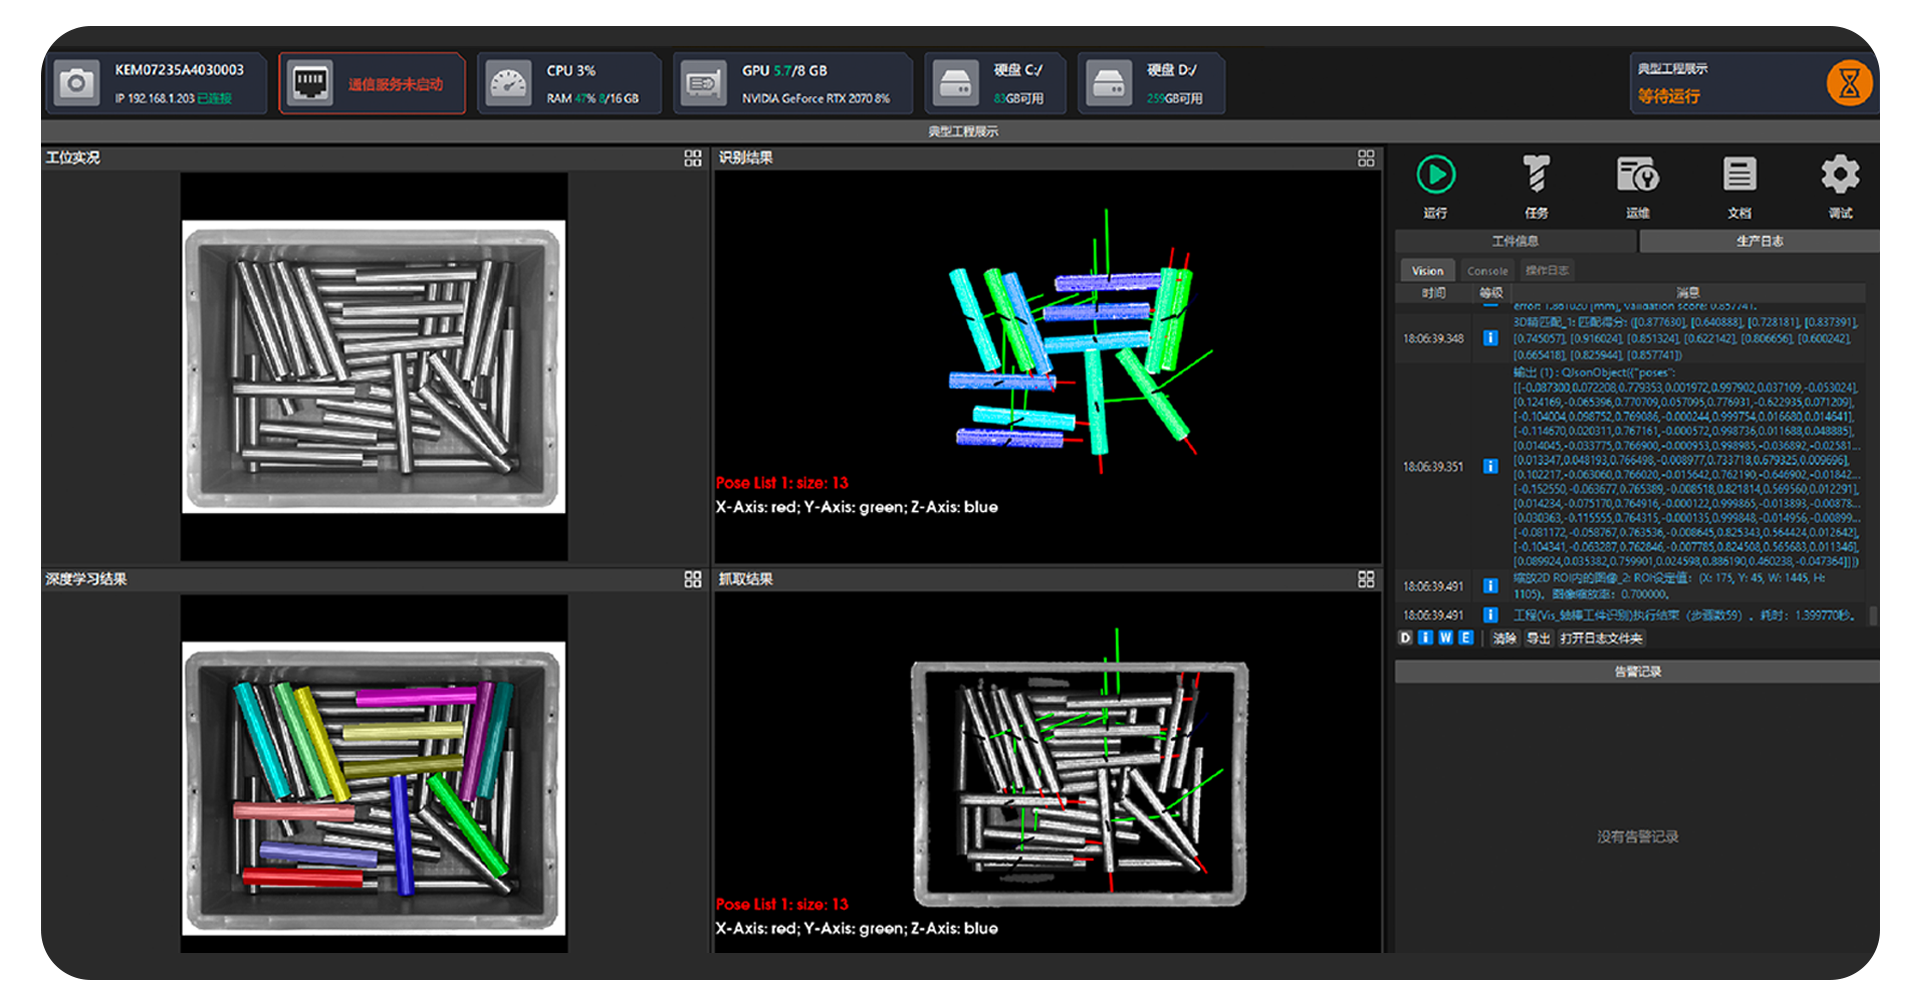The width and height of the screenshot is (1920, 1002).
Task: Toggle the E error-level log filter
Action: coord(1465,638)
